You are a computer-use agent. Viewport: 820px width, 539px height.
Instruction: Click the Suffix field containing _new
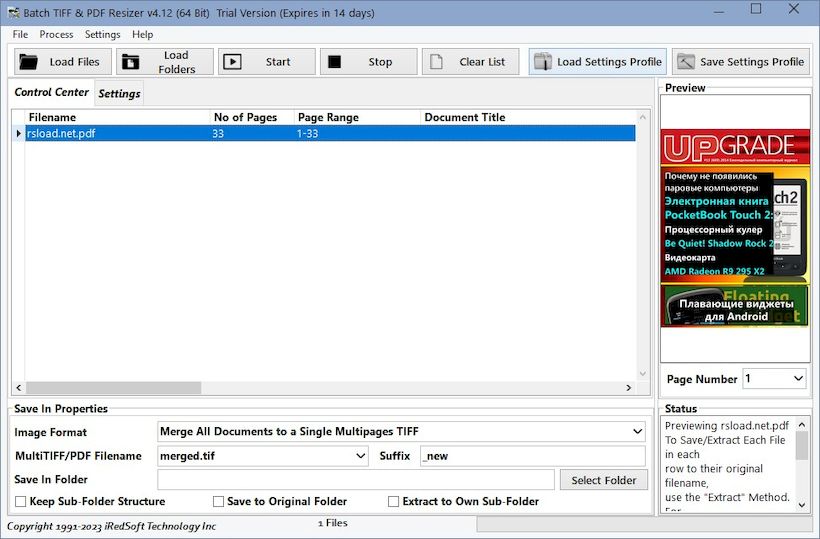coord(532,456)
